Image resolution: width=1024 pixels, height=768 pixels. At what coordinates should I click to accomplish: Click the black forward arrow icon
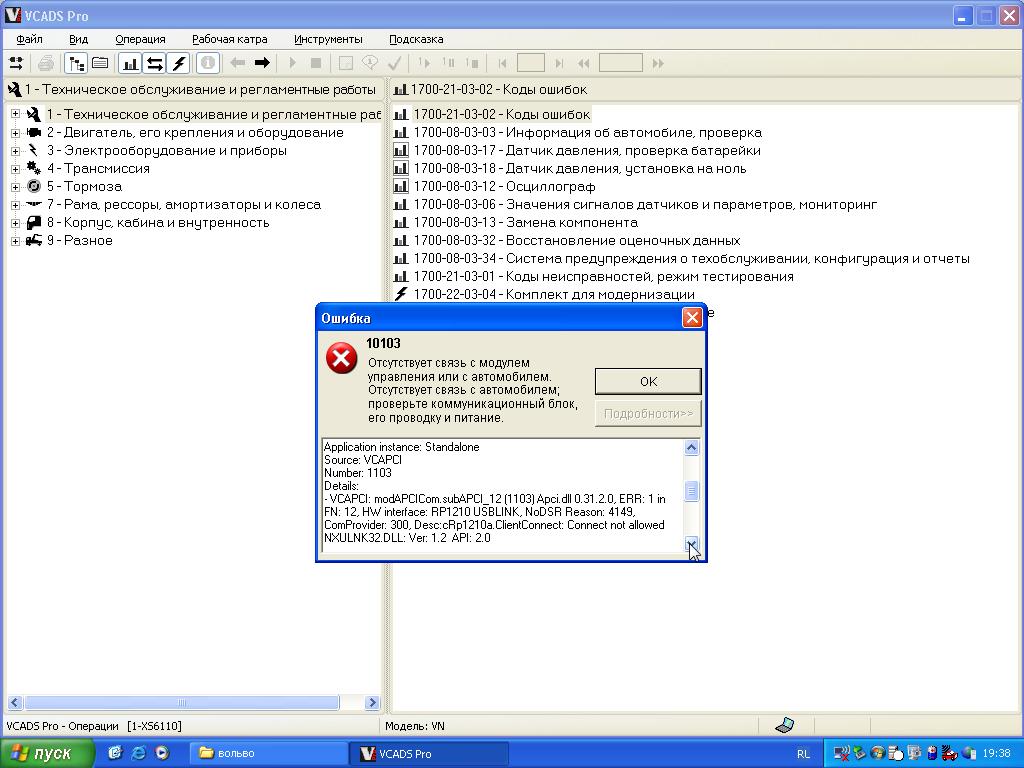point(262,63)
